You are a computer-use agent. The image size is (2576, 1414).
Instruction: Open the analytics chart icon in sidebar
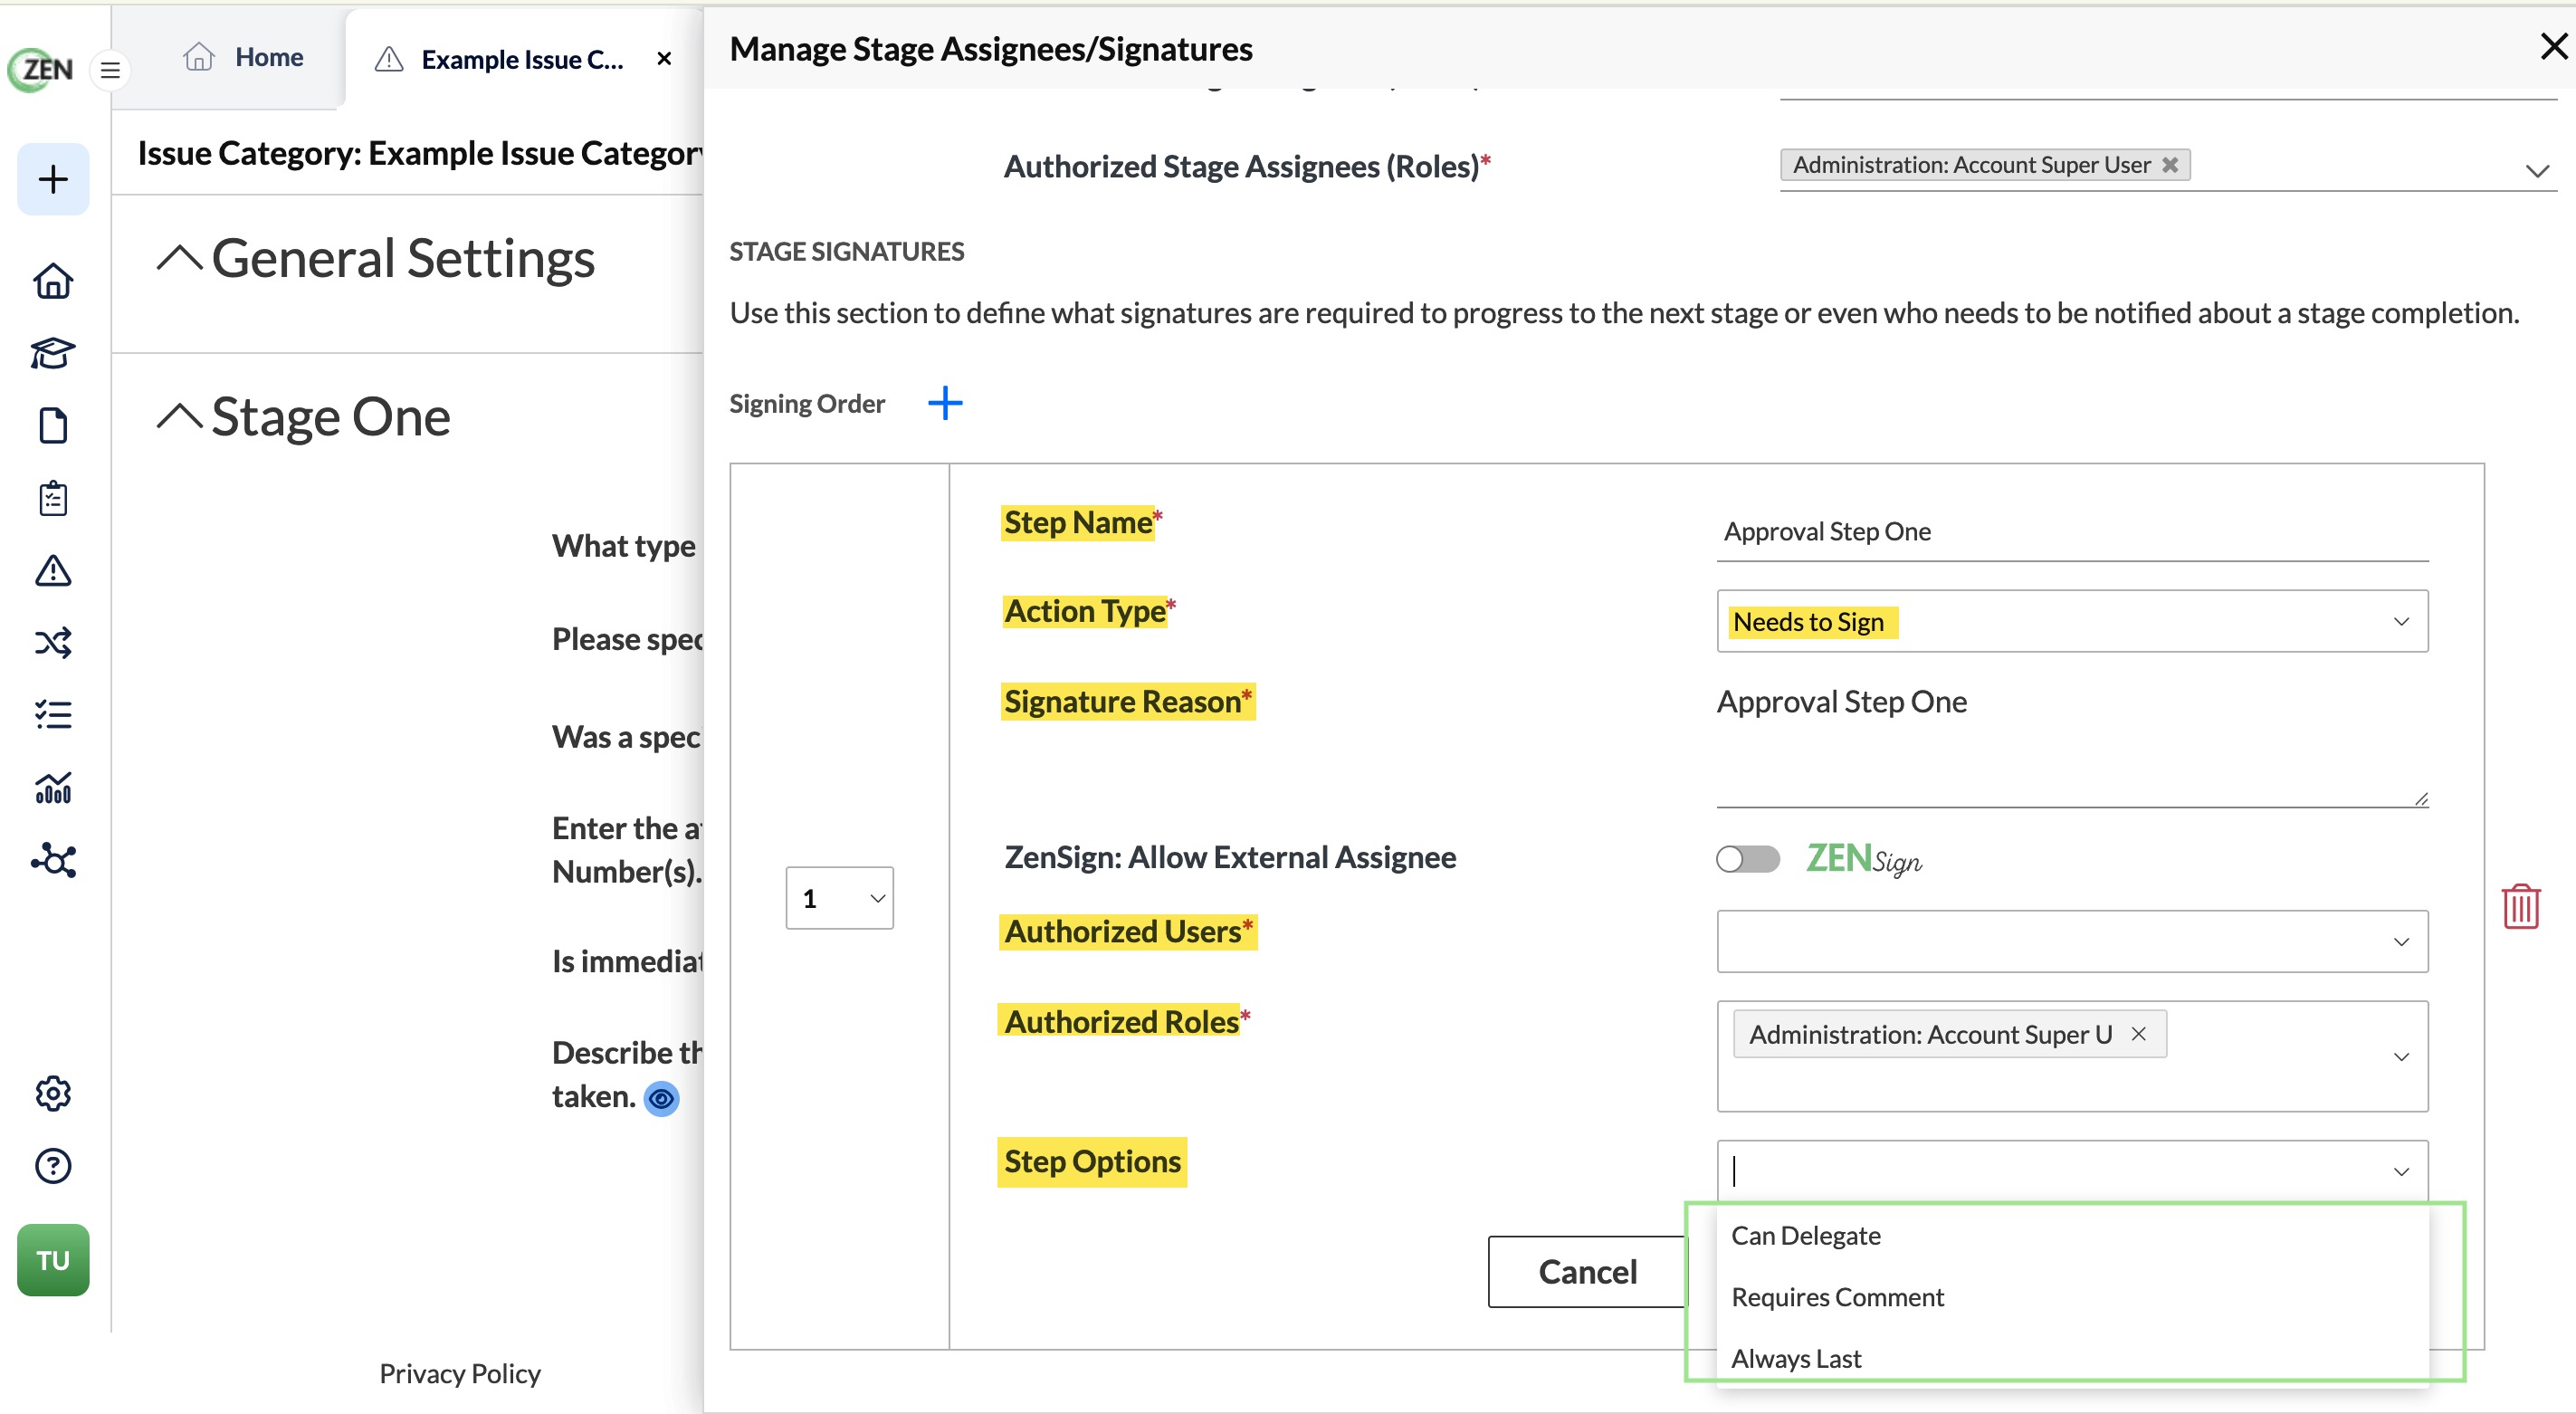[53, 788]
